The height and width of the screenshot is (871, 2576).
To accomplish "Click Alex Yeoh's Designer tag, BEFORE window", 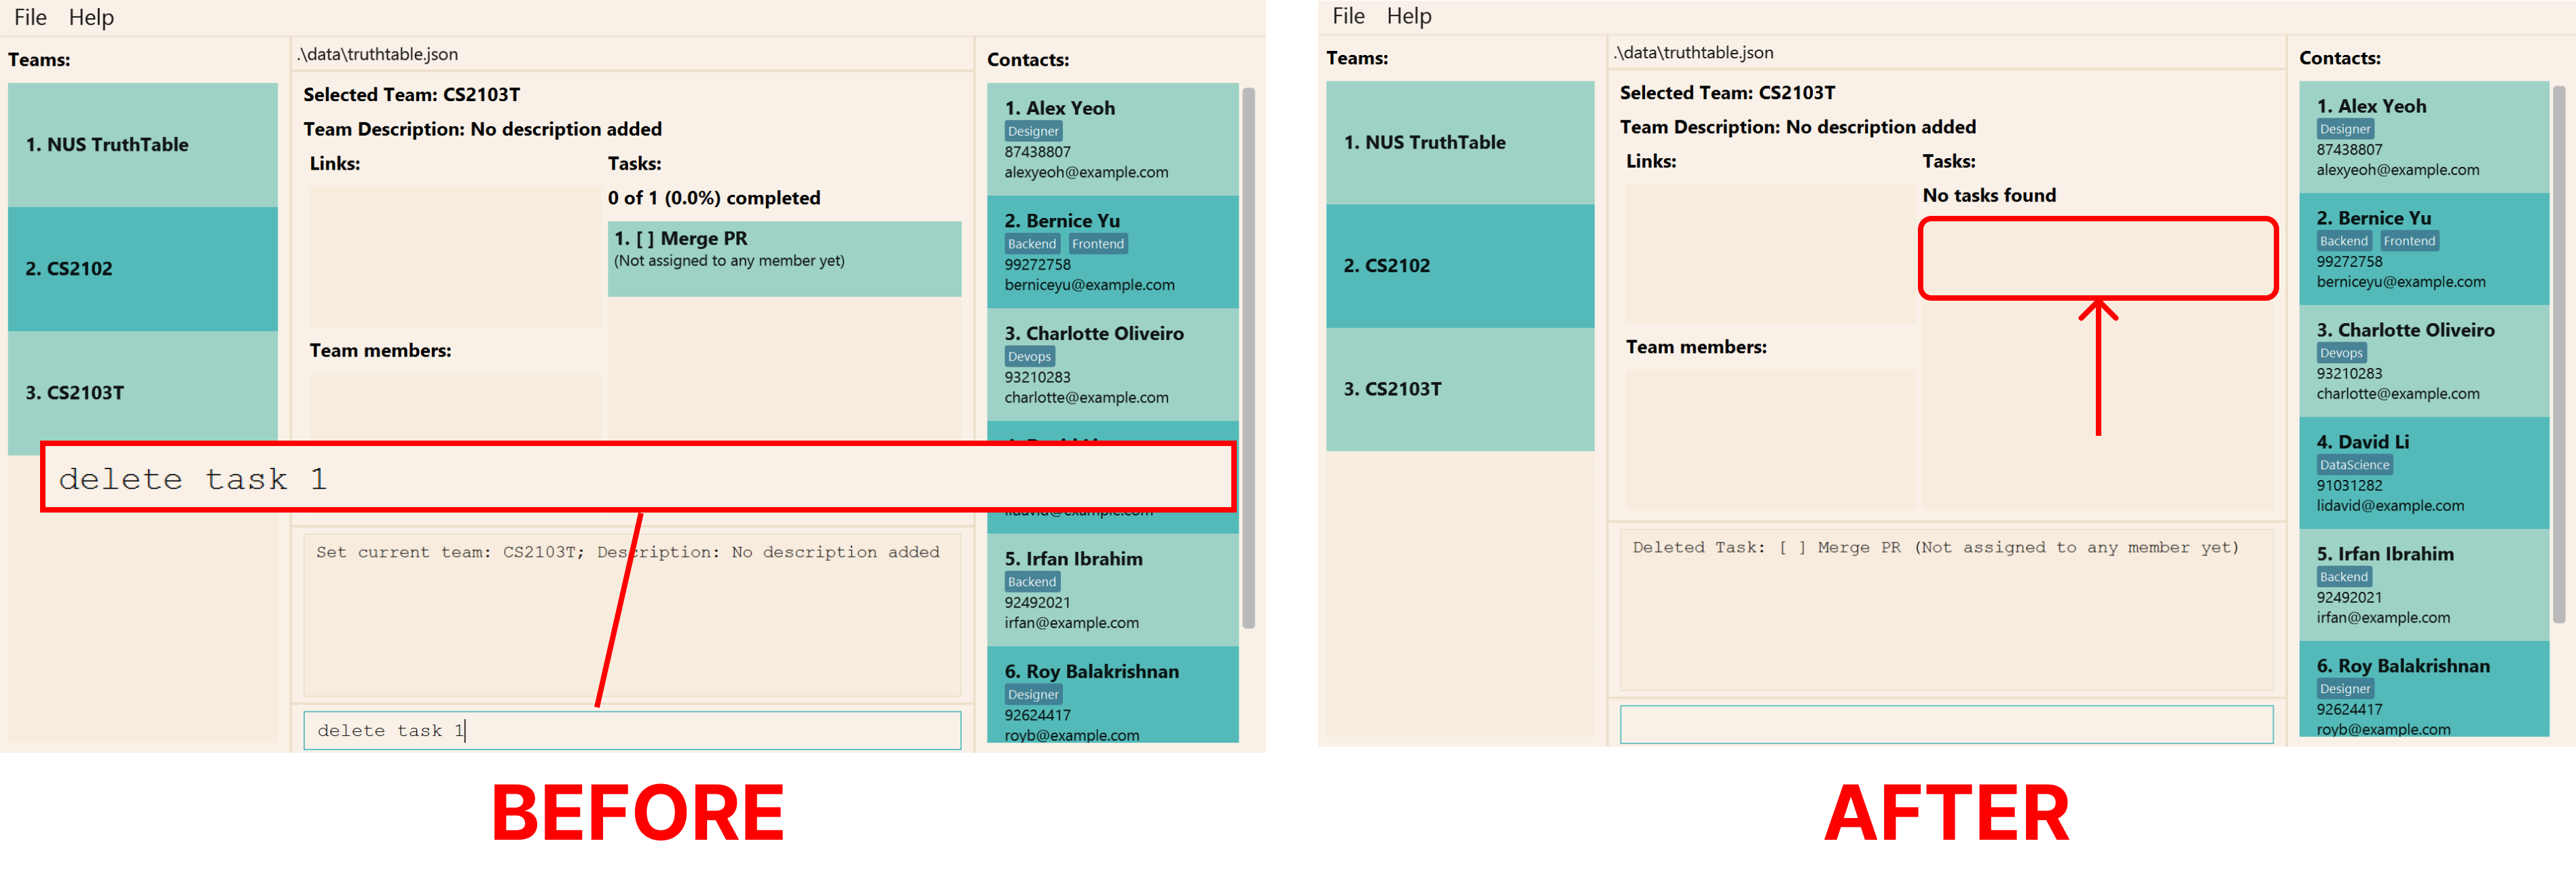I will pyautogui.click(x=1033, y=131).
